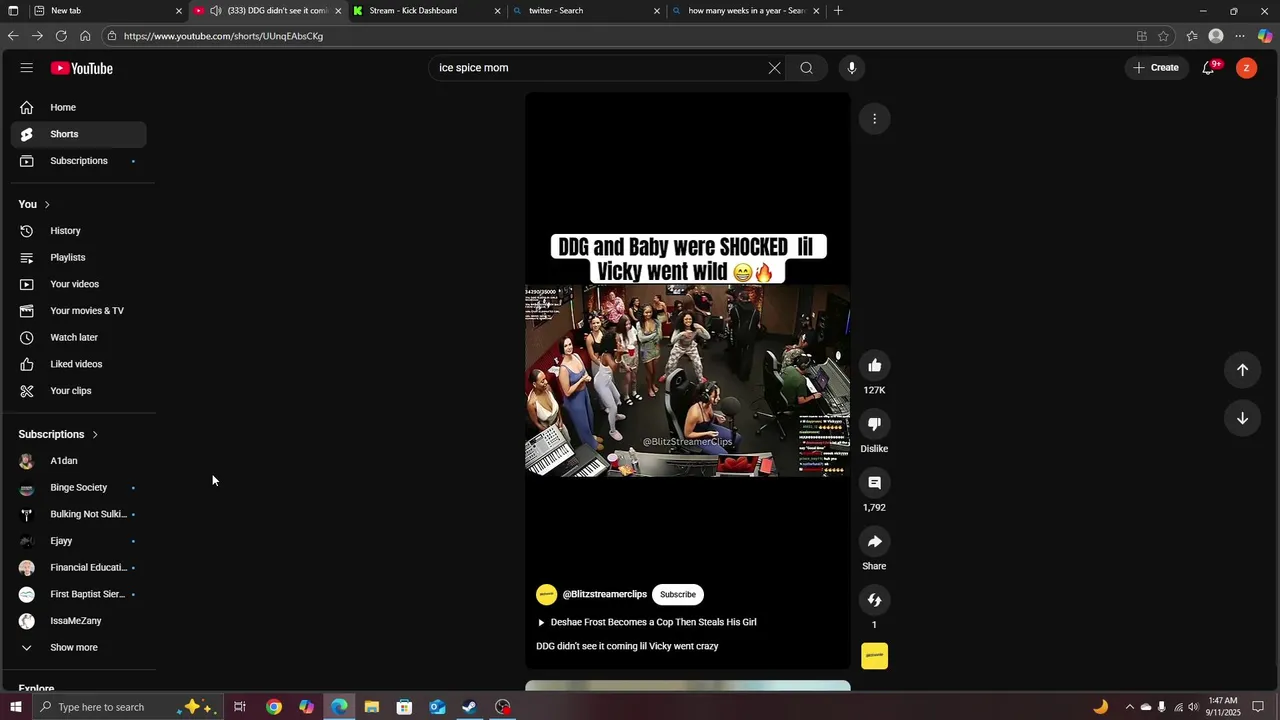The width and height of the screenshot is (1280, 720).
Task: Mute the YouTube tab audio icon
Action: (215, 11)
